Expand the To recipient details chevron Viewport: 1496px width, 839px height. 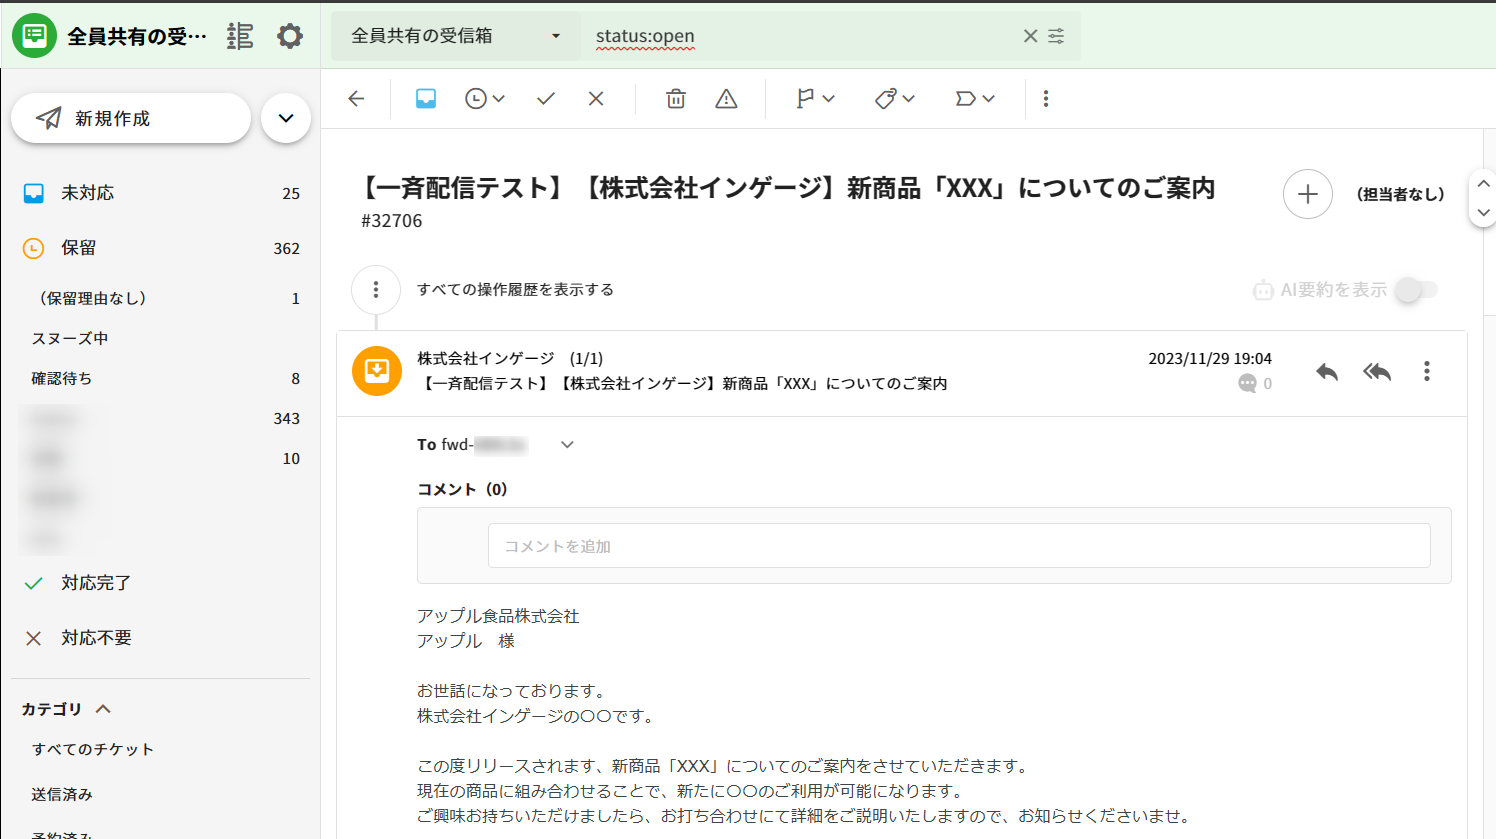(x=567, y=445)
